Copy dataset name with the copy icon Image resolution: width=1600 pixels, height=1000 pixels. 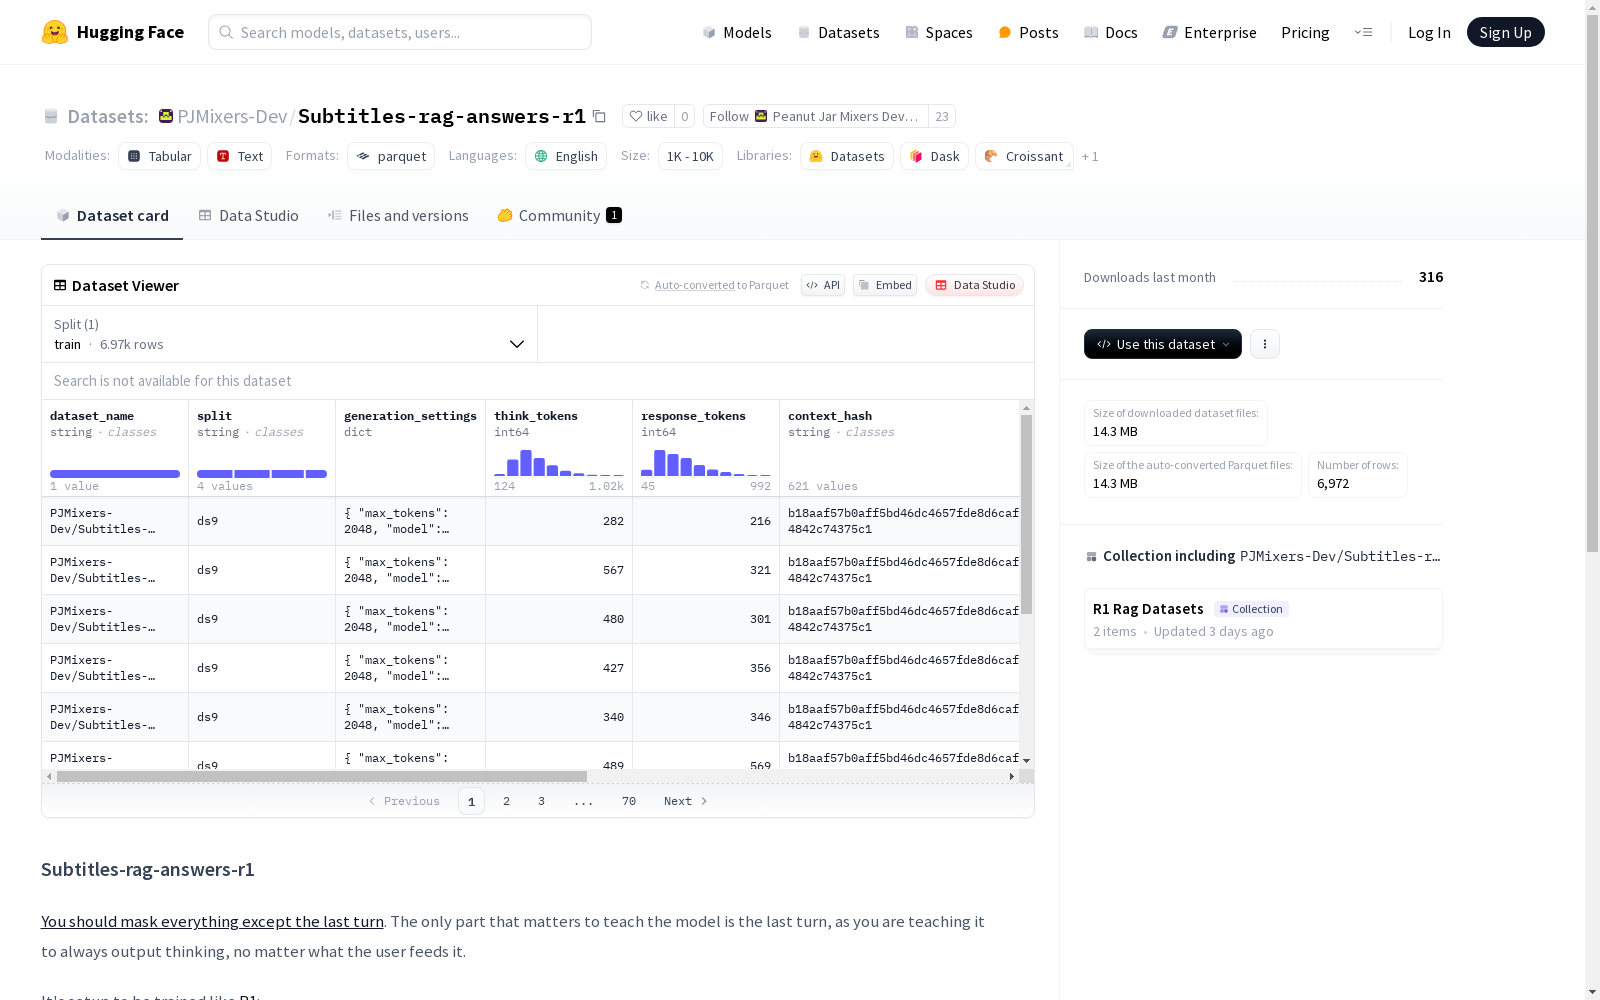click(x=599, y=116)
